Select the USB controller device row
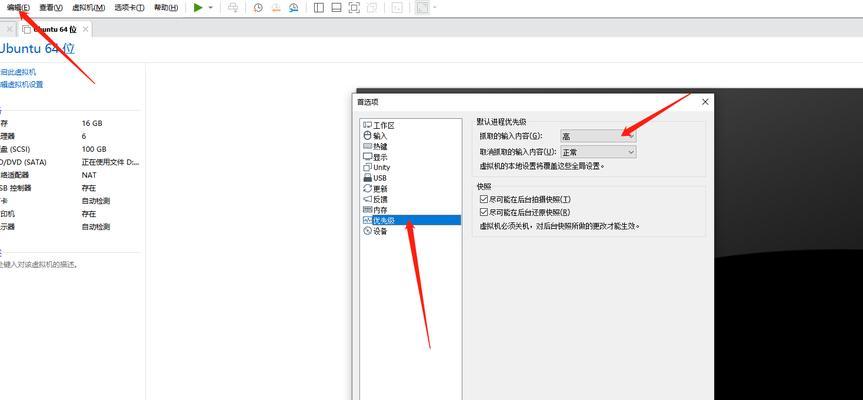863x400 pixels. 70,188
